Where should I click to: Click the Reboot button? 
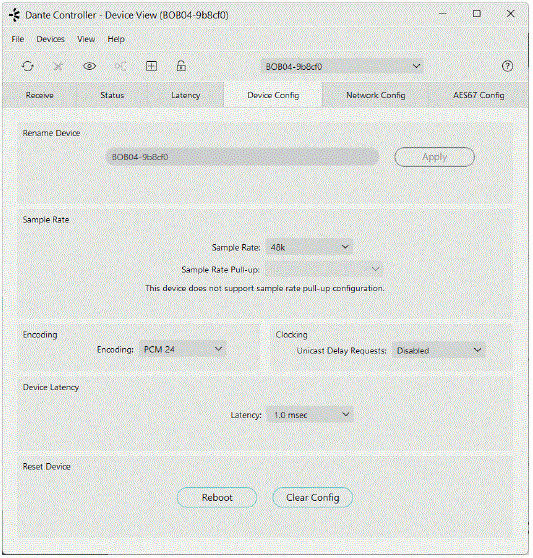[x=217, y=497]
